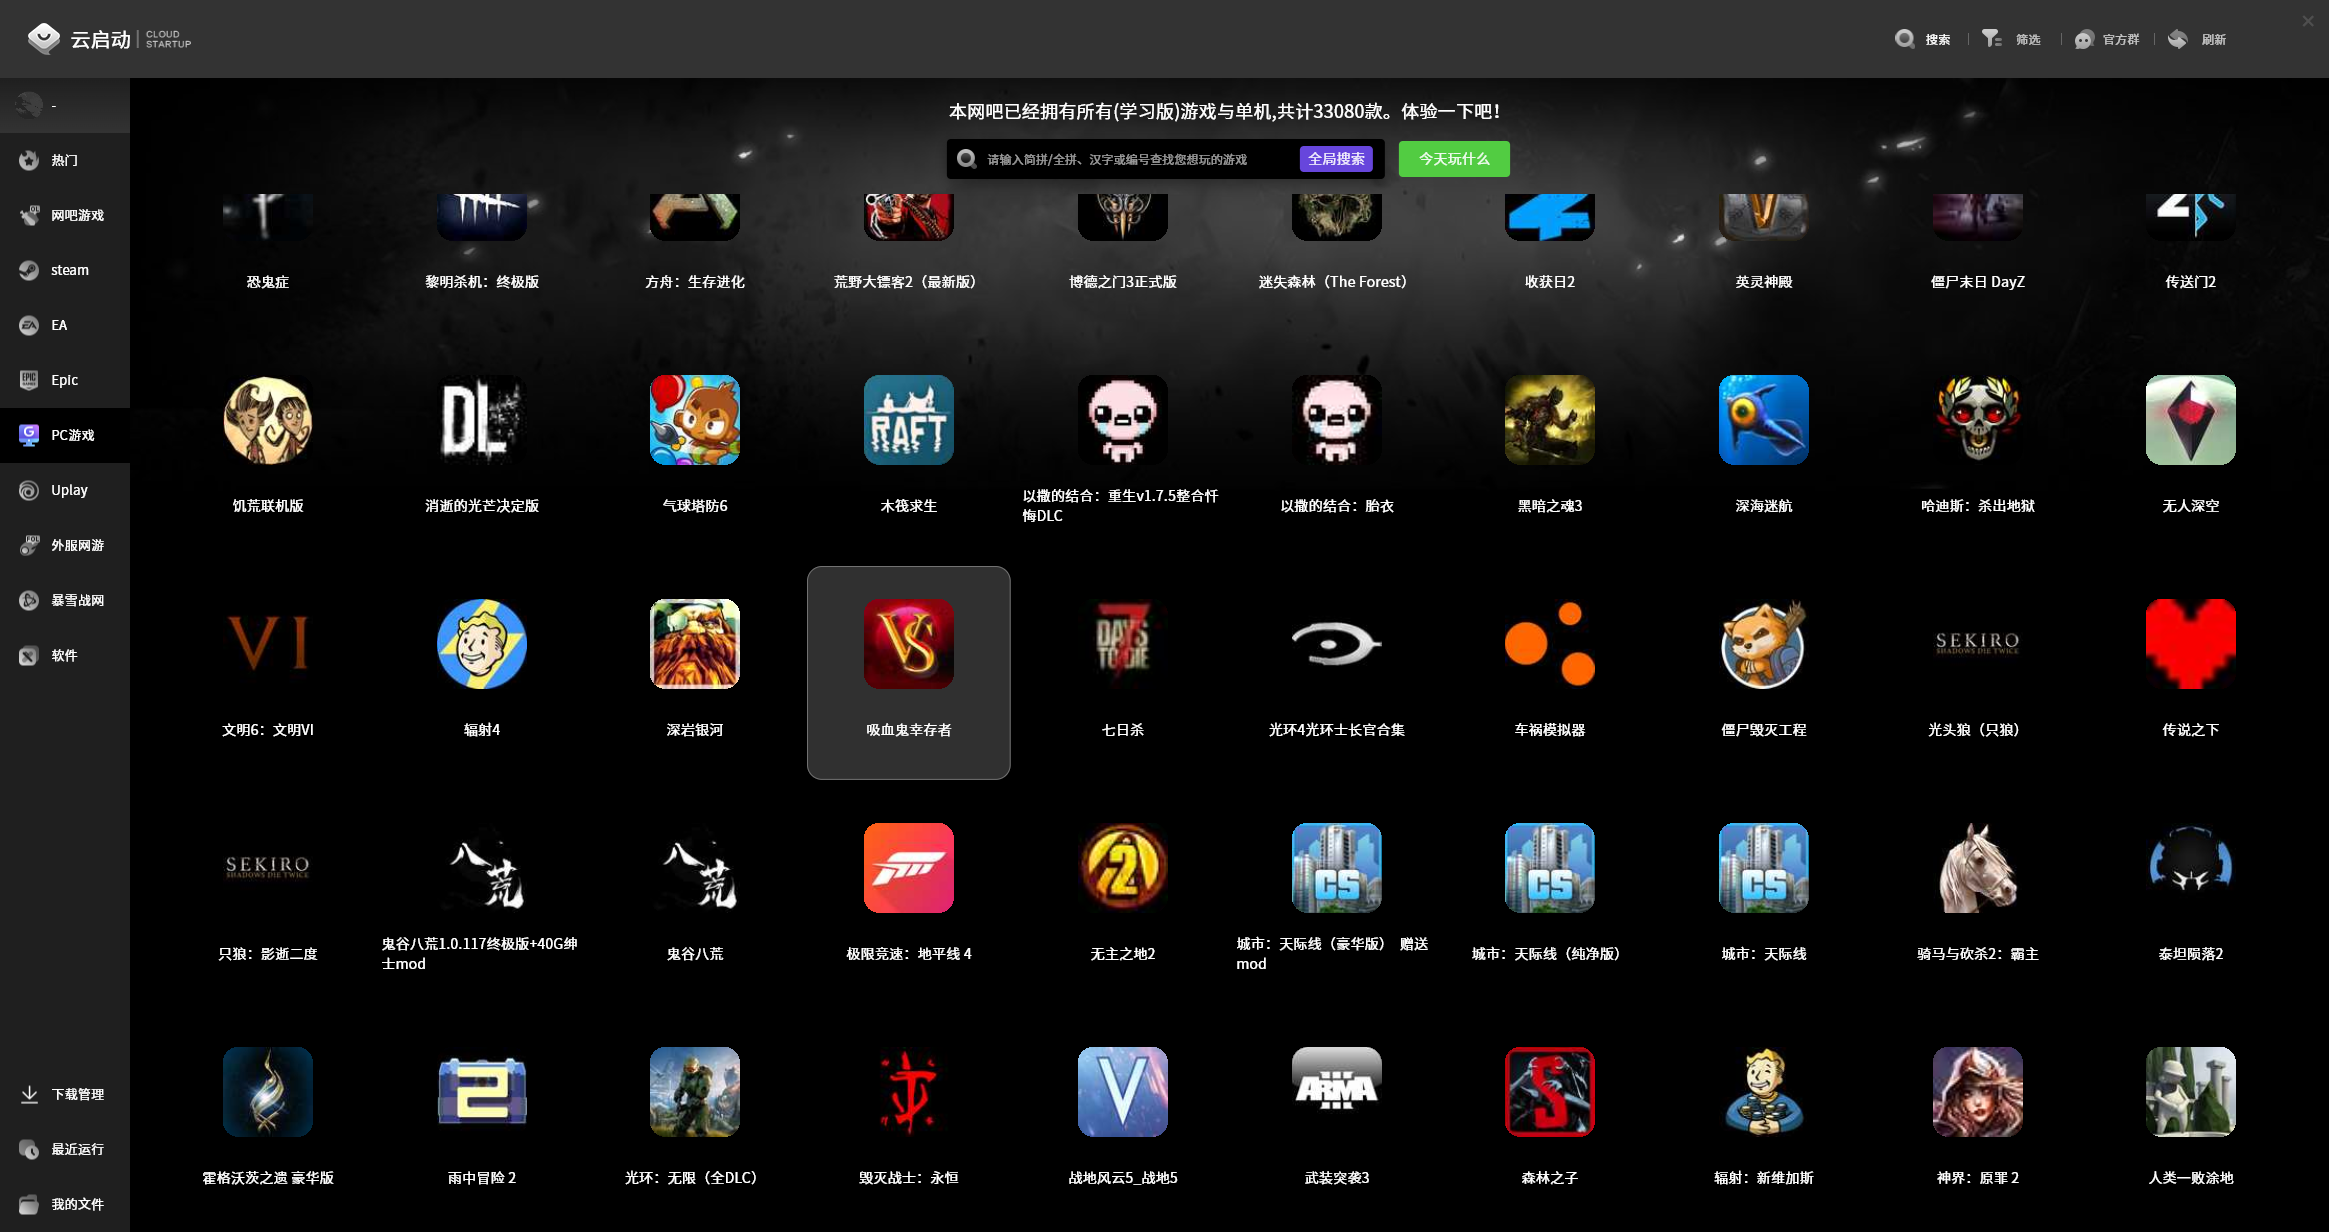This screenshot has height=1232, width=2329.
Task: Select the Epic sidebar category
Action: [65, 380]
